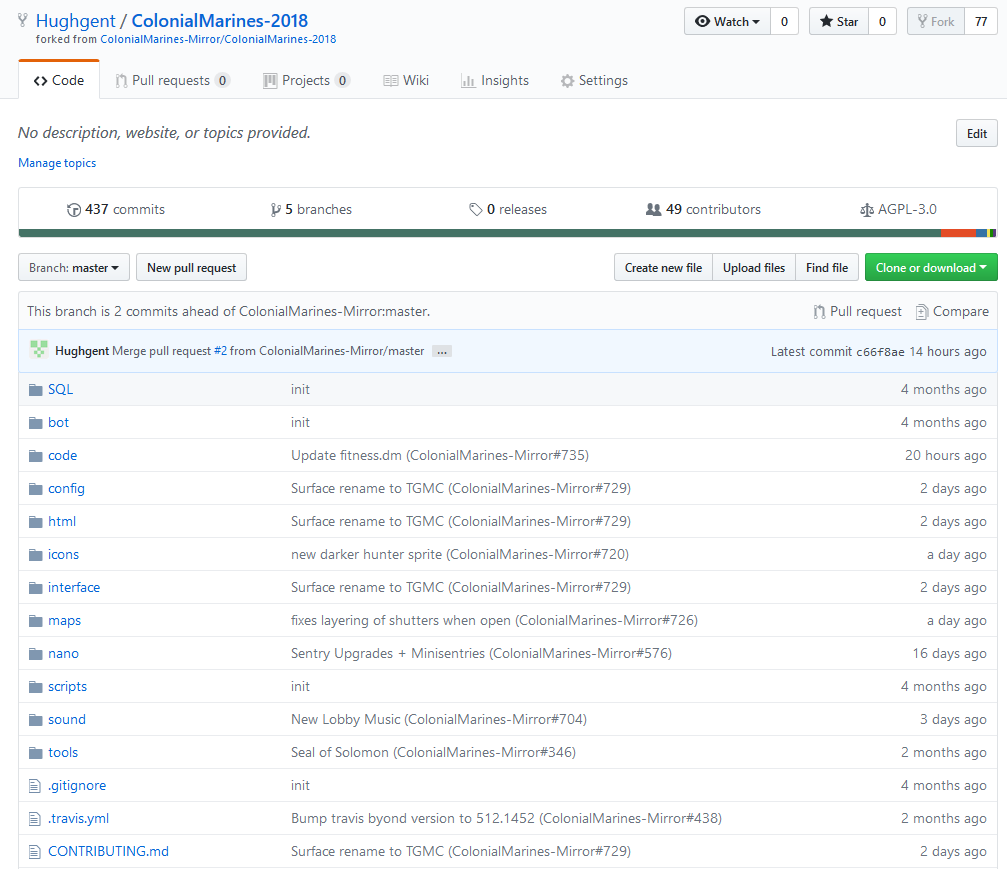Click the .gitignore file icon

point(35,786)
